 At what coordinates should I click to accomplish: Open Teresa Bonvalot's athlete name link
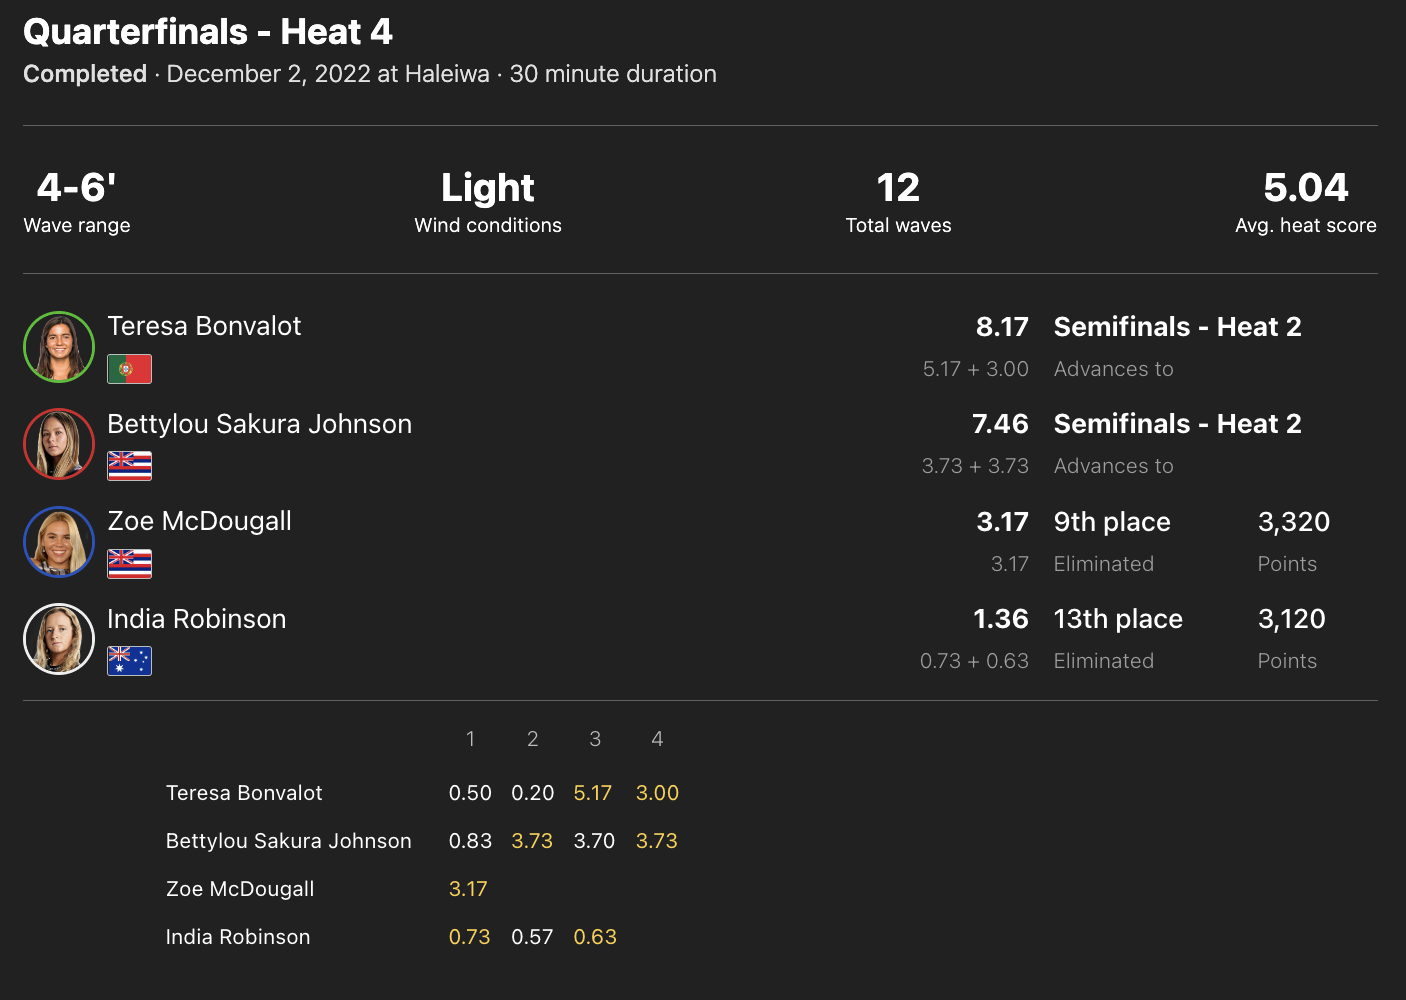pos(204,326)
